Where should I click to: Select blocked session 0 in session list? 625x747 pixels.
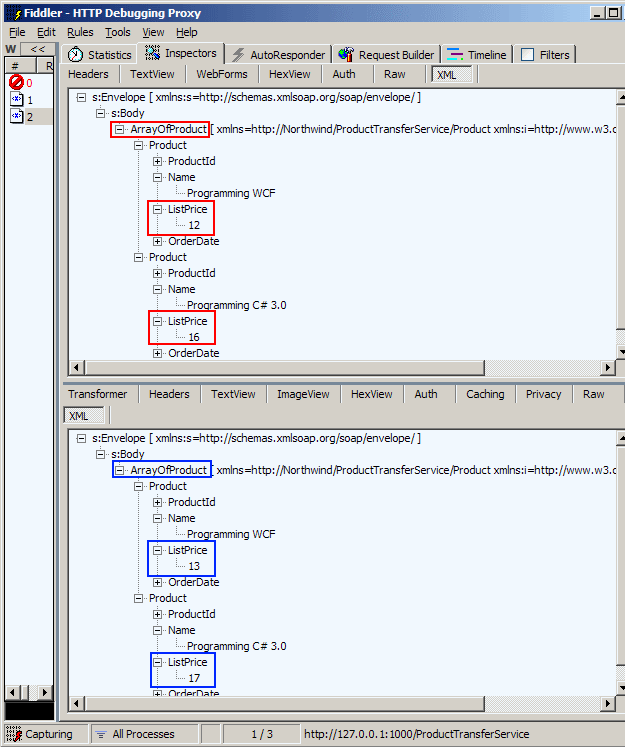16,83
